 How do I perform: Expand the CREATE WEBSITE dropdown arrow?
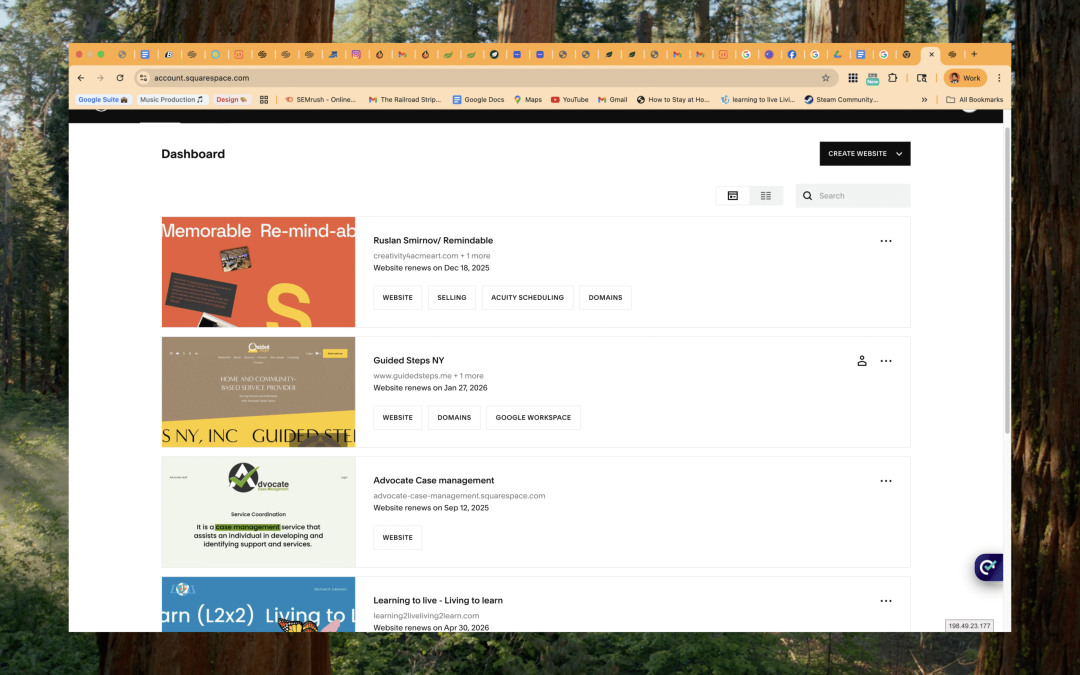coord(898,153)
